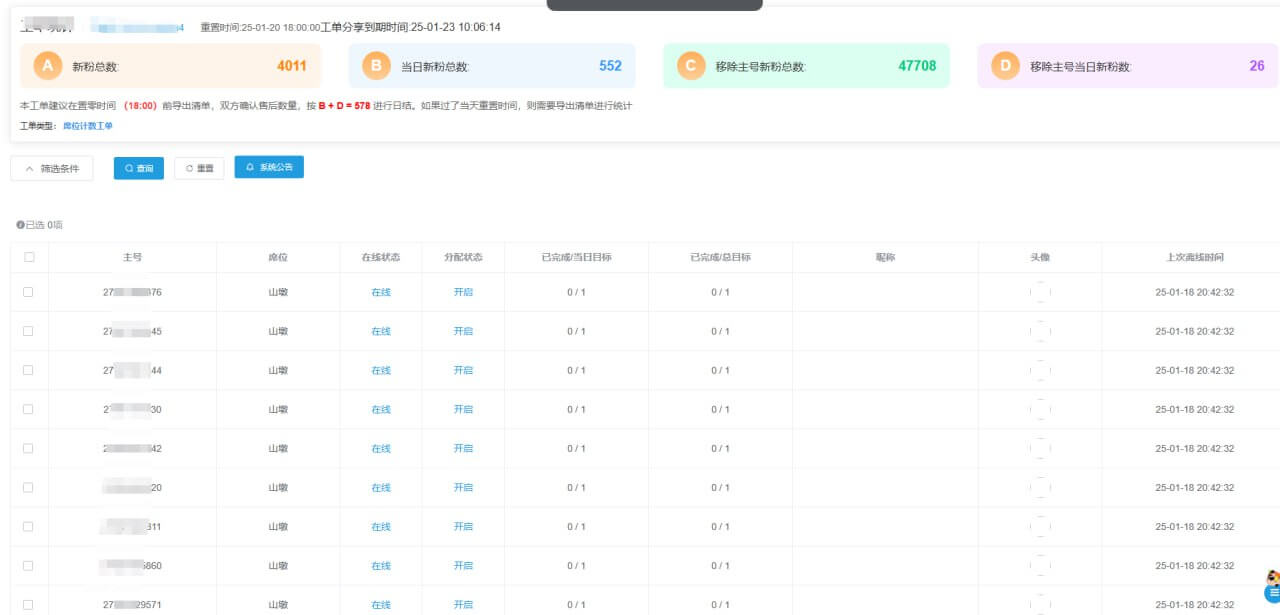Click the avatar placeholder in first row

point(1040,292)
